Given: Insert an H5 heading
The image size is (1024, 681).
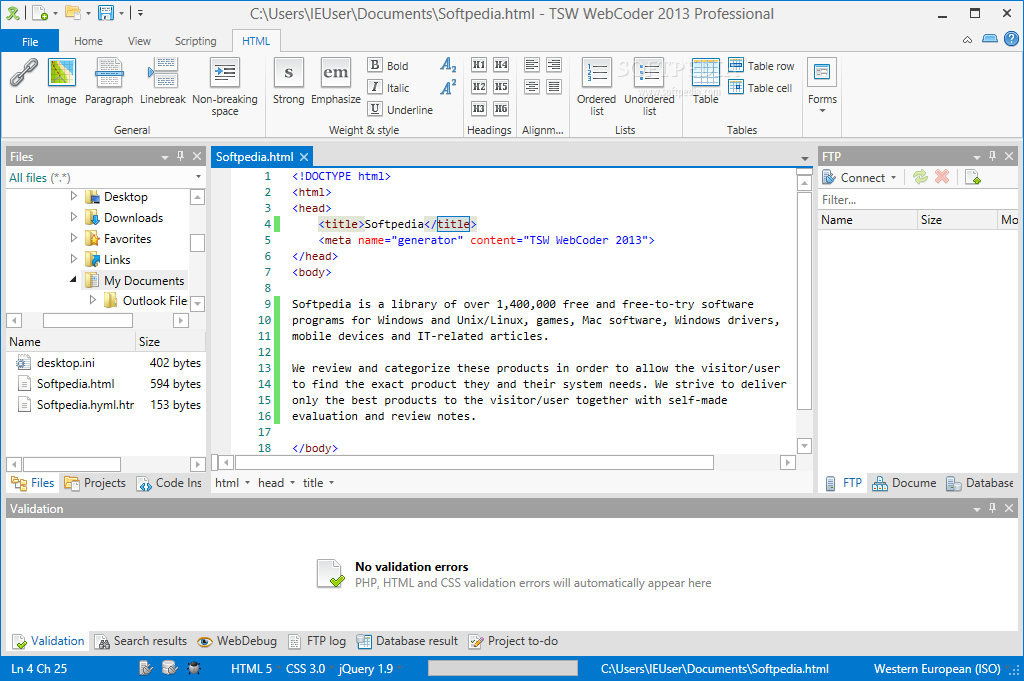Looking at the screenshot, I should click(501, 86).
